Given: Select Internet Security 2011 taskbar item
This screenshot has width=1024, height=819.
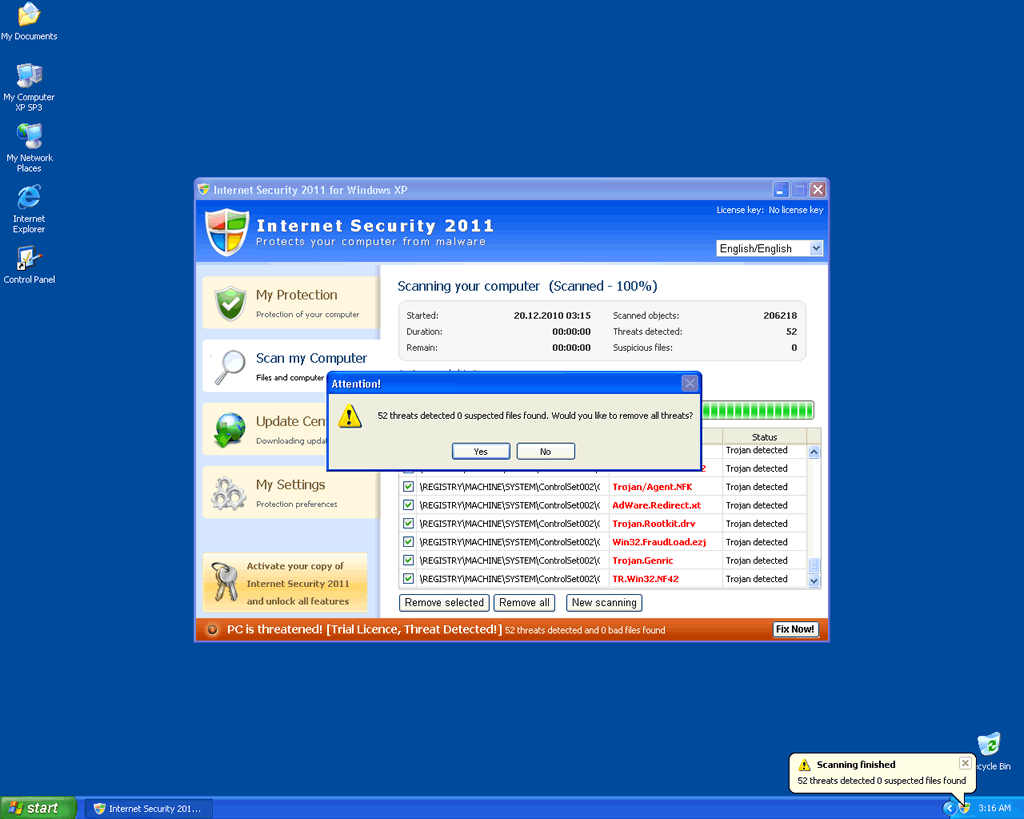Looking at the screenshot, I should click(x=147, y=808).
